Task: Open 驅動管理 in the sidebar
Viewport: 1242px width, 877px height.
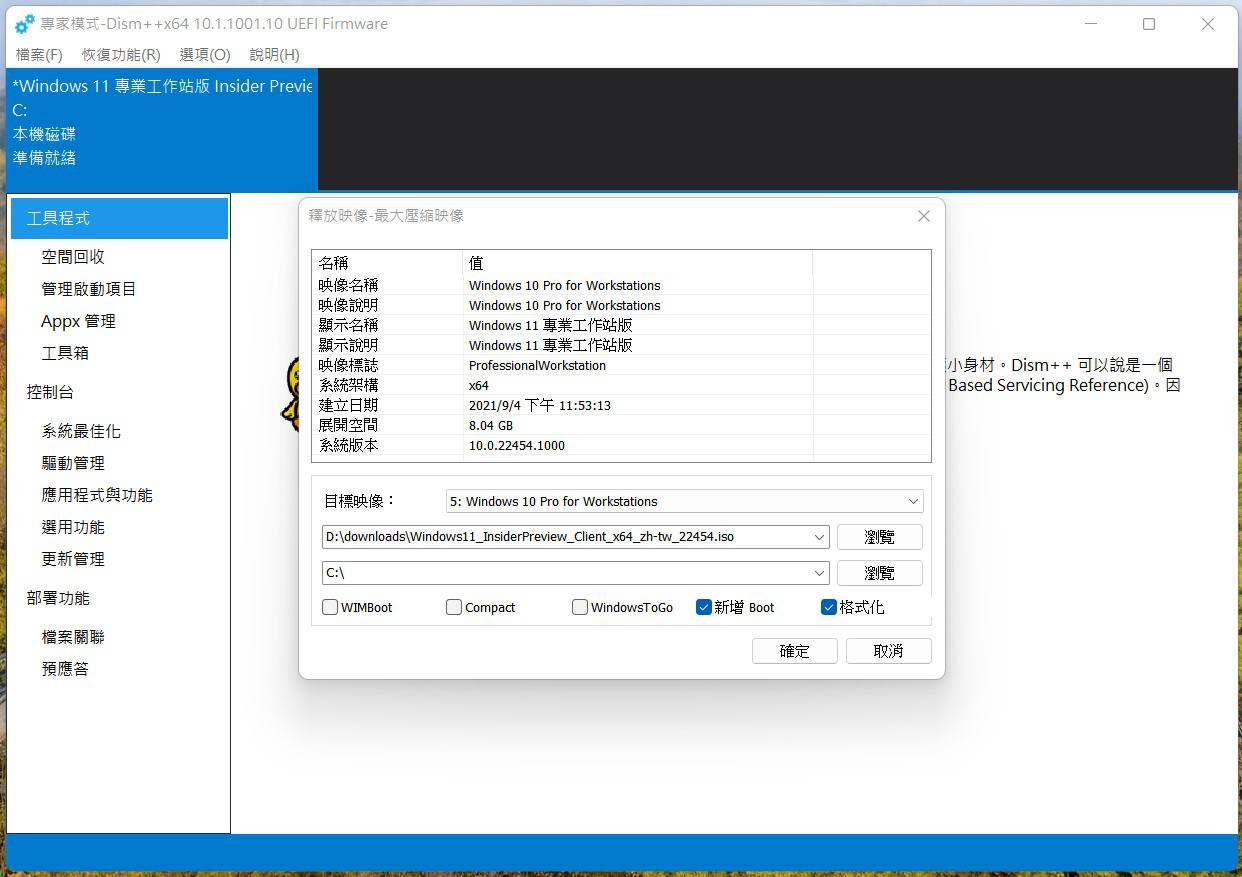Action: click(73, 463)
